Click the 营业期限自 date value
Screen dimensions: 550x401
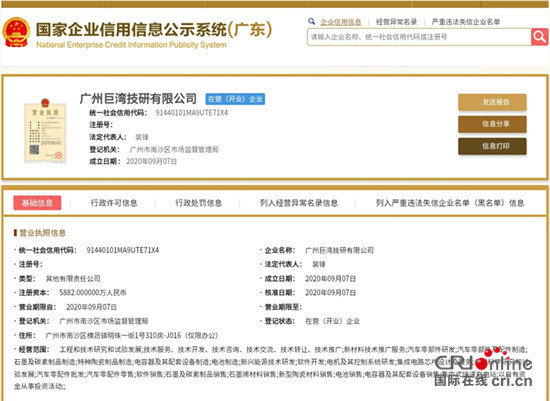[x=91, y=307]
